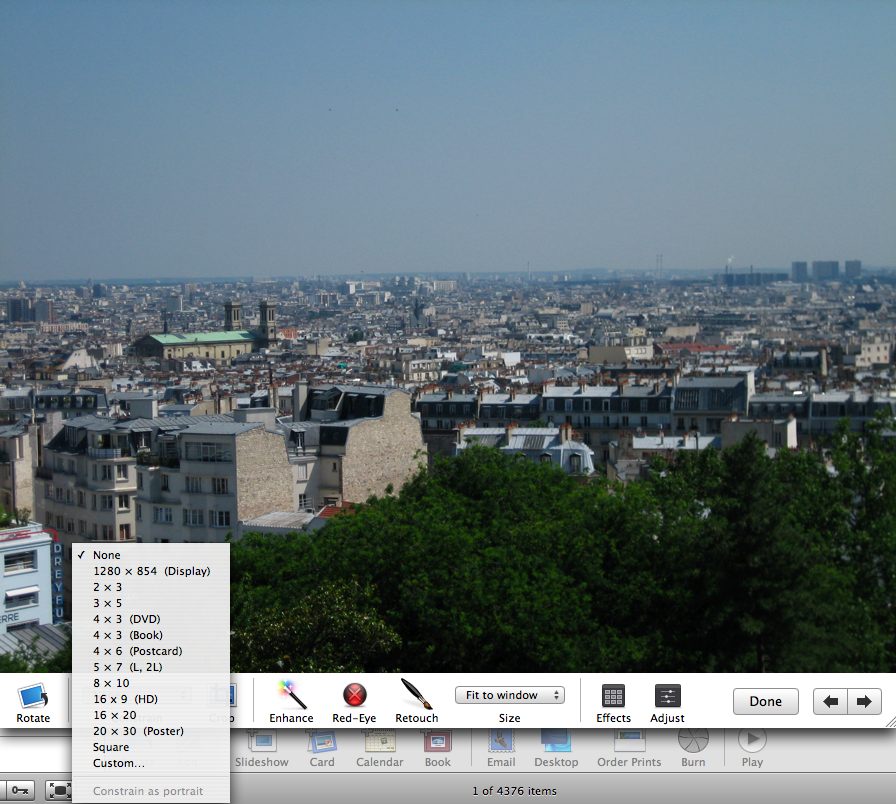Select 4 × 3 (DVD) option
The width and height of the screenshot is (896, 804).
click(151, 619)
